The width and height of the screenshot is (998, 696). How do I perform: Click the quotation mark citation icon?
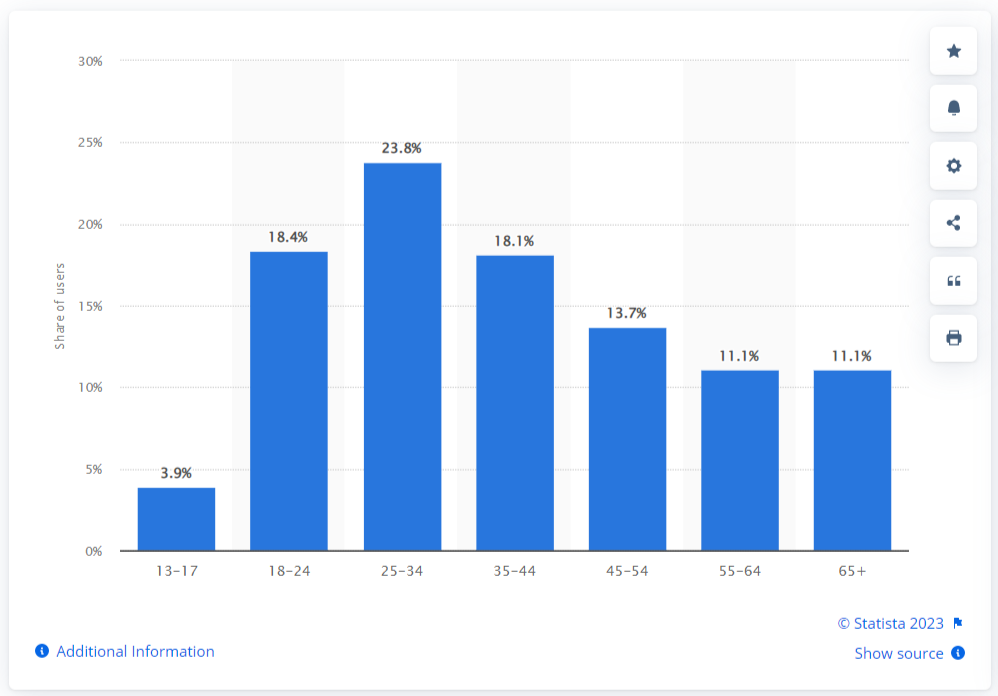click(x=953, y=281)
